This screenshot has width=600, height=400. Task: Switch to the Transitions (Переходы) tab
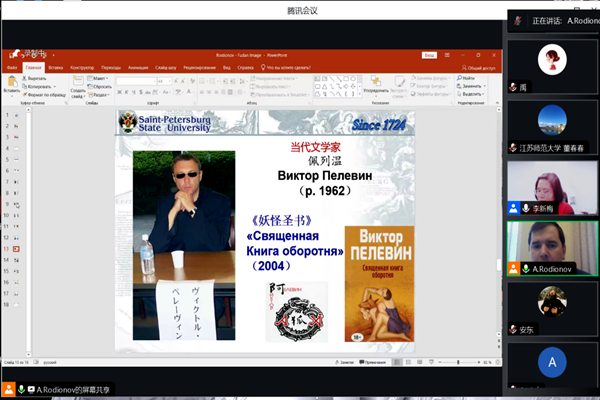[111, 68]
